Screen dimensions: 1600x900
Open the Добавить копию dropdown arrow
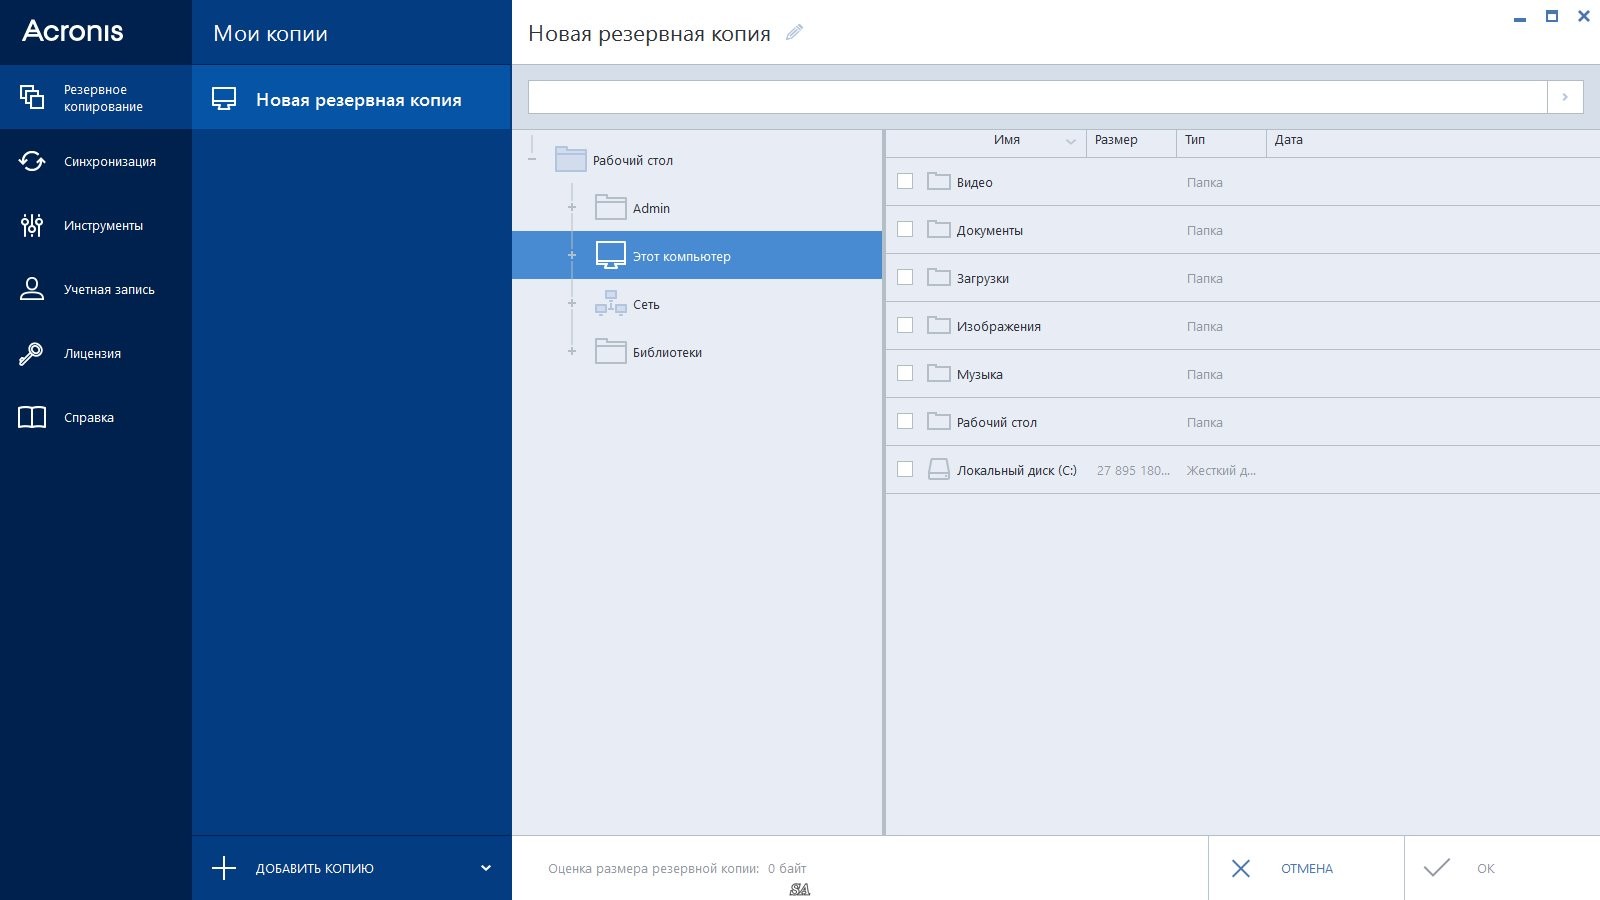click(x=486, y=868)
